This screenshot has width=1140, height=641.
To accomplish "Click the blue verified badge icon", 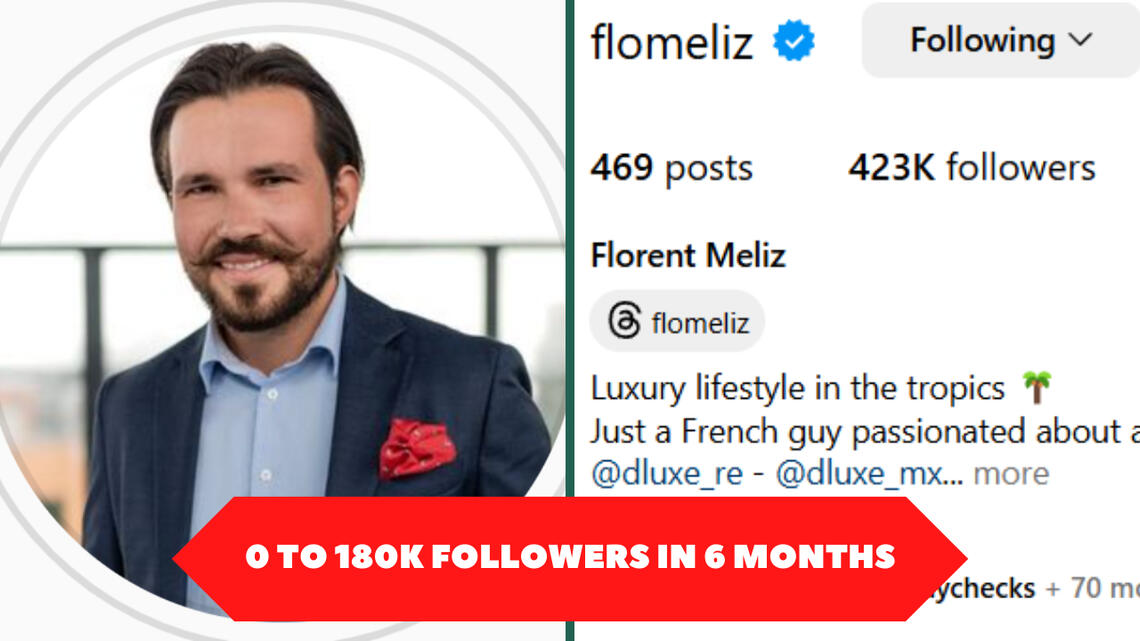I will point(794,41).
